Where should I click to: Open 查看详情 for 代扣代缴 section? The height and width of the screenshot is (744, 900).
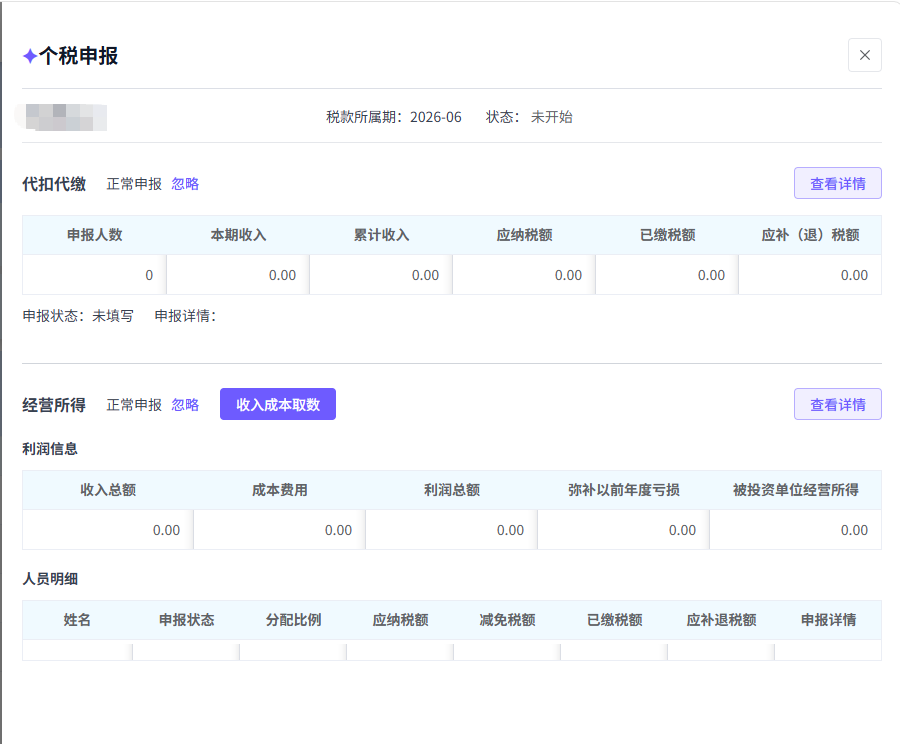tap(837, 183)
